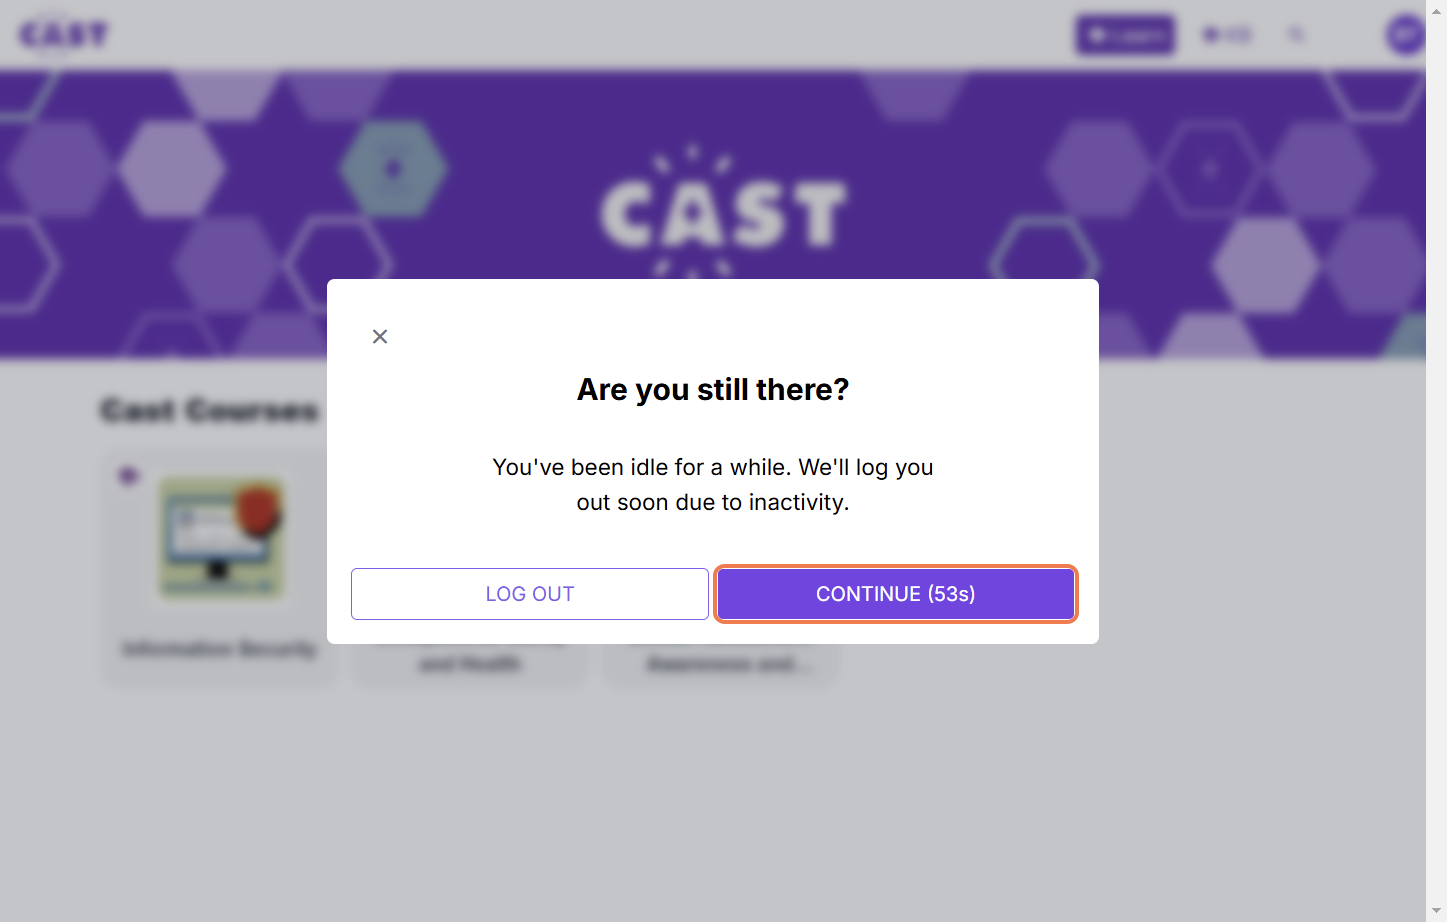Open the user avatar menu

point(1404,35)
